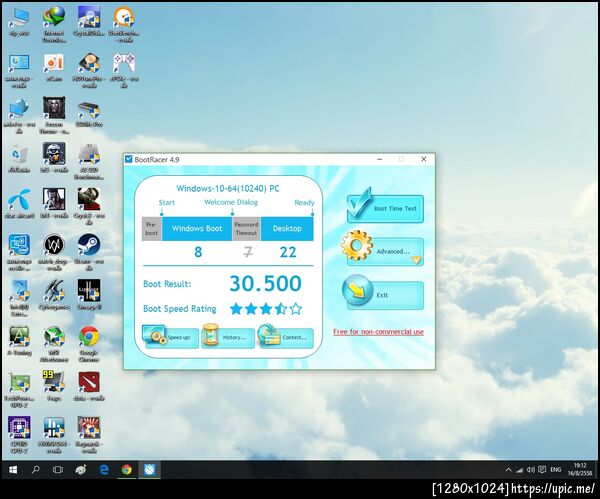Open Task View on taskbar
The width and height of the screenshot is (600, 499).
pos(58,470)
